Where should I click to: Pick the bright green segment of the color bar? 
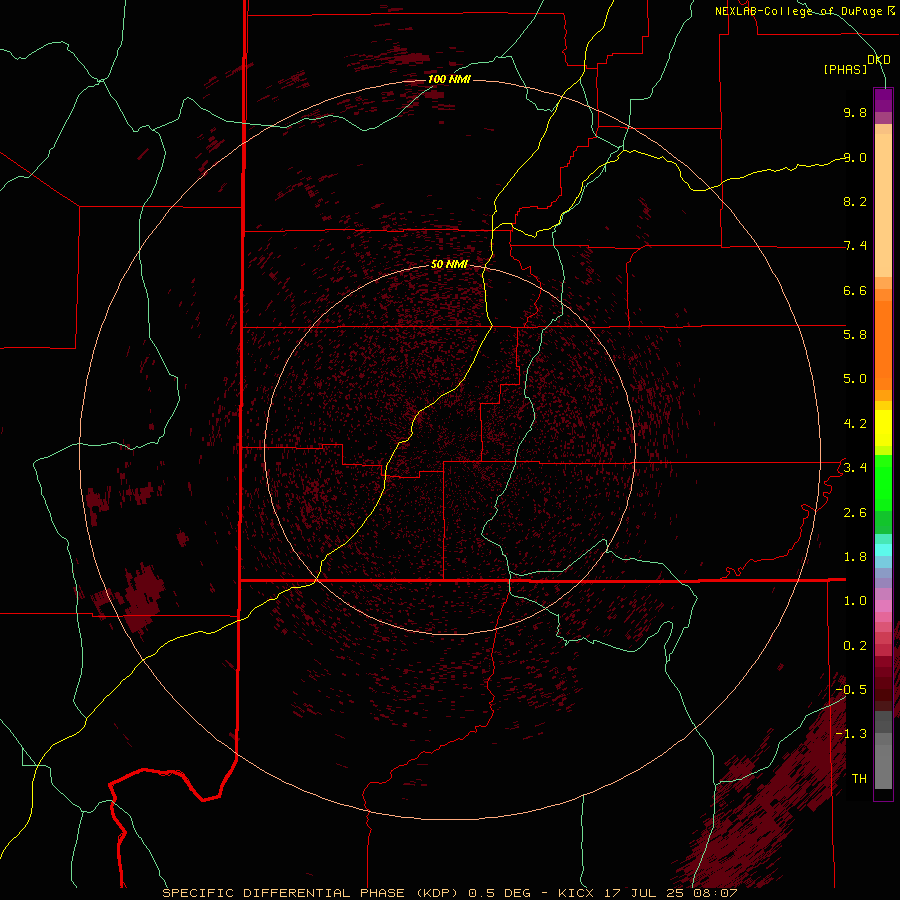coord(883,482)
